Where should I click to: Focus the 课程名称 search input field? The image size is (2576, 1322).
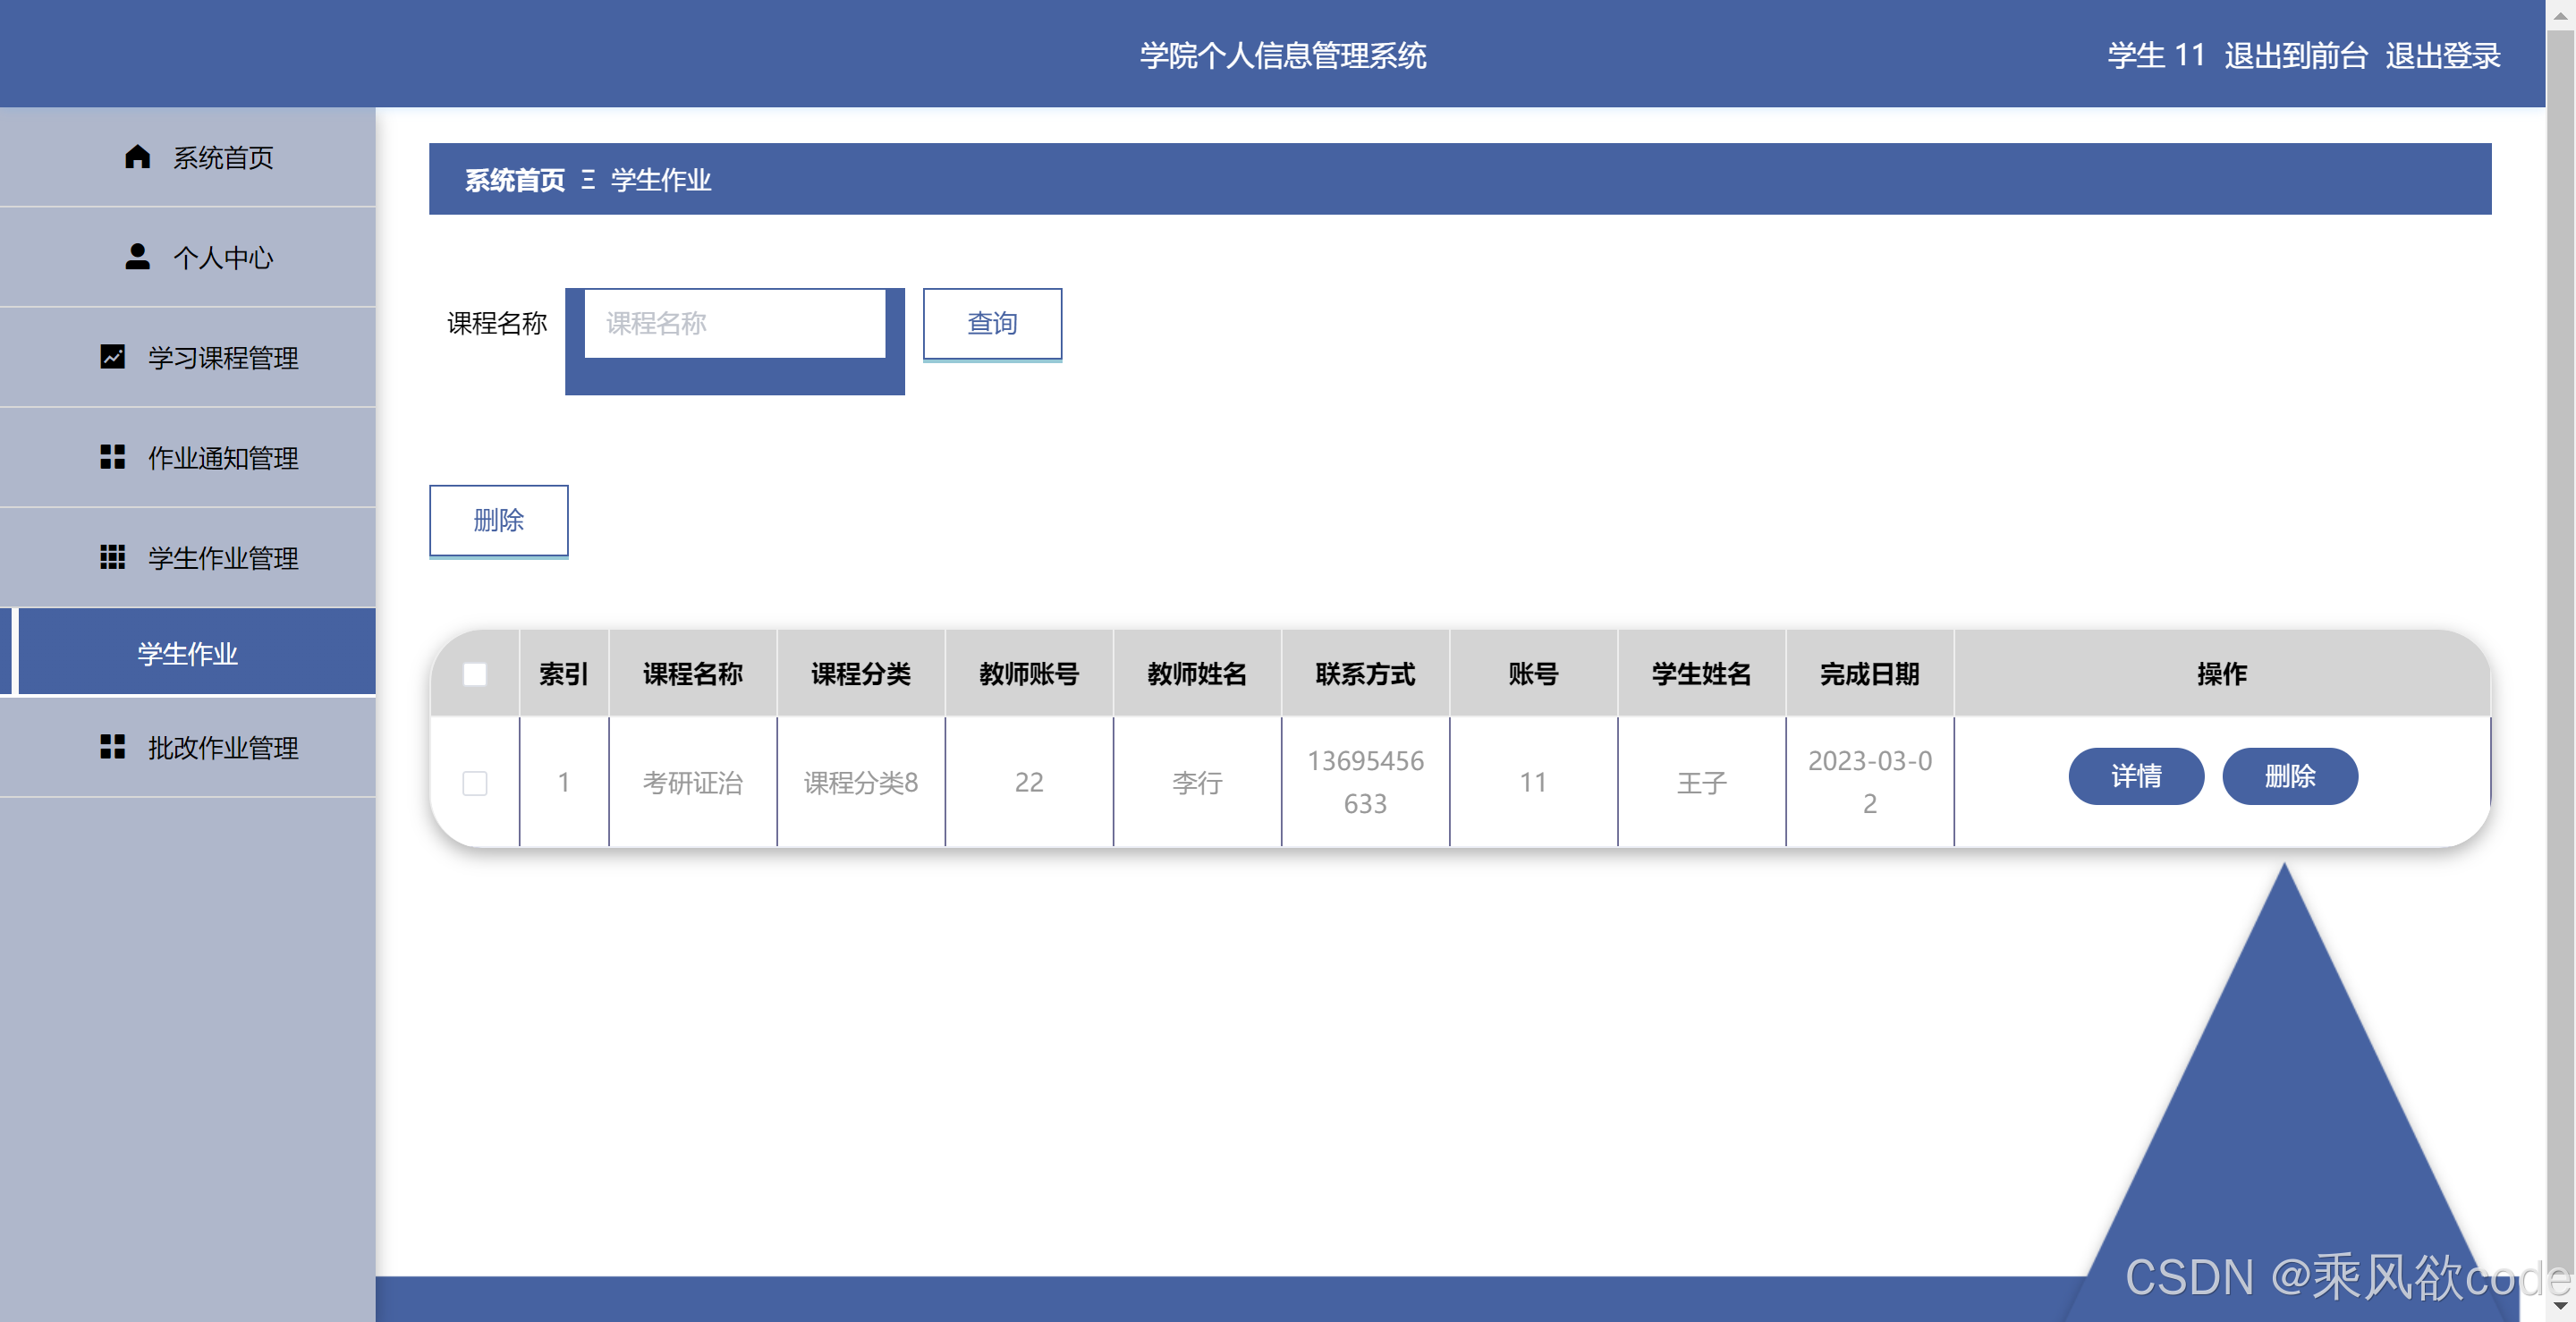734,323
